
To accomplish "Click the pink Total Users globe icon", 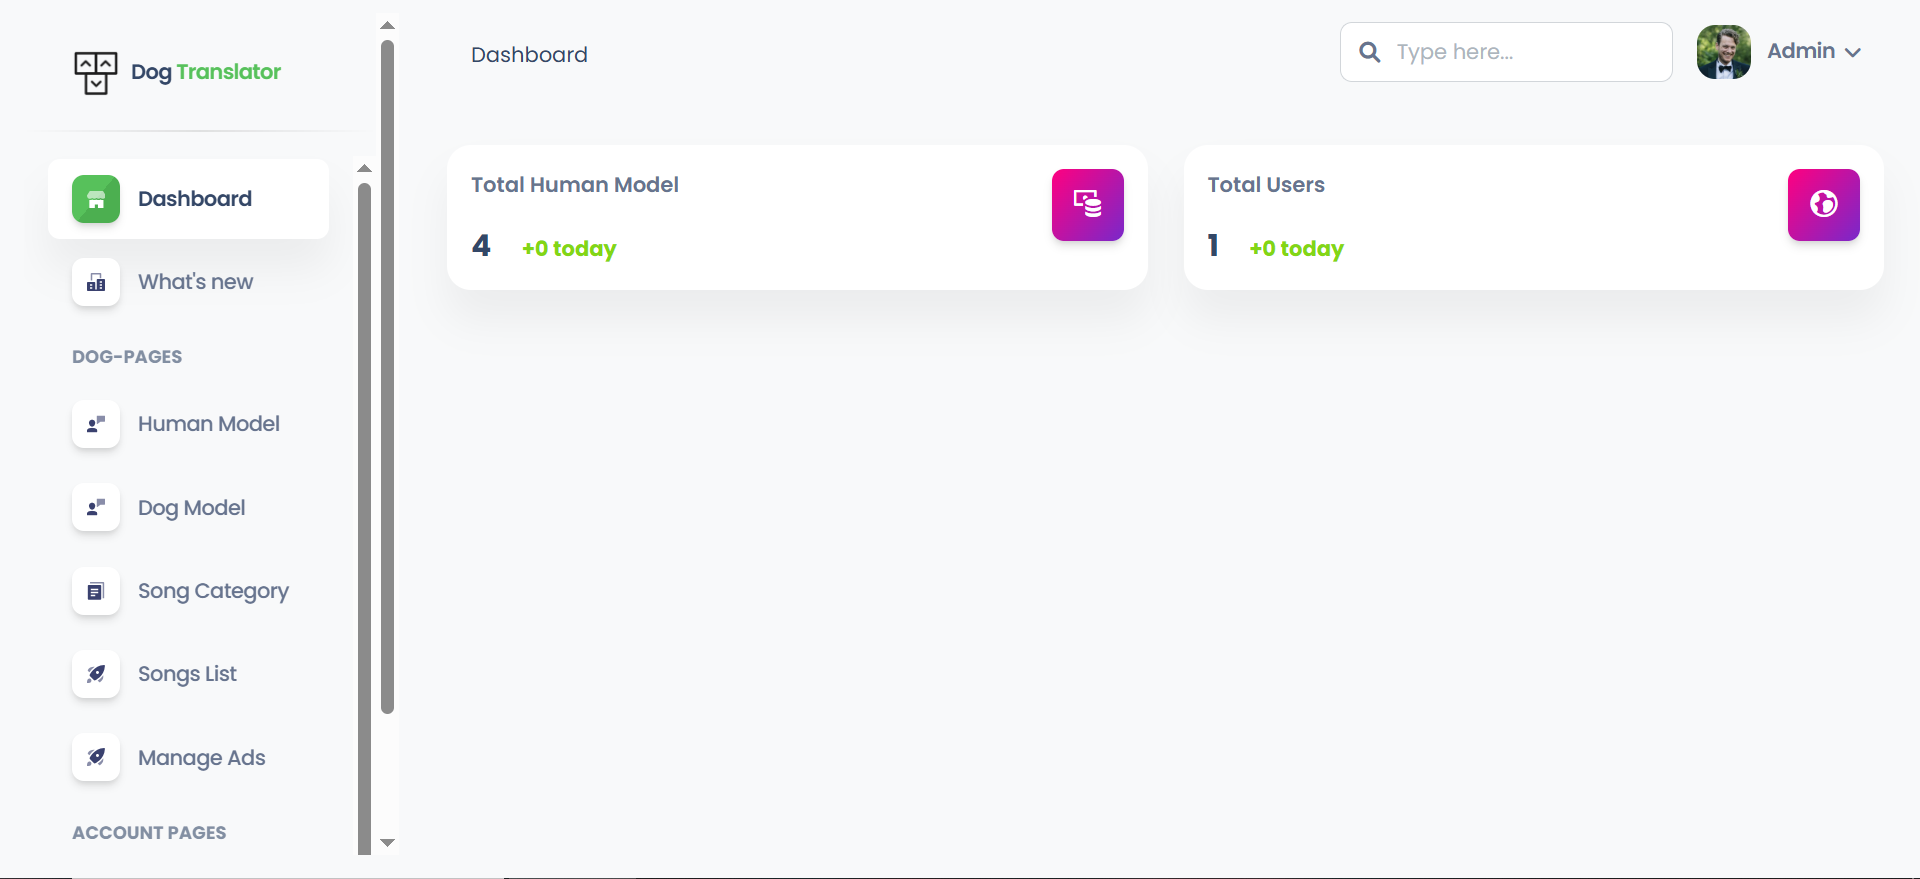I will (1823, 205).
